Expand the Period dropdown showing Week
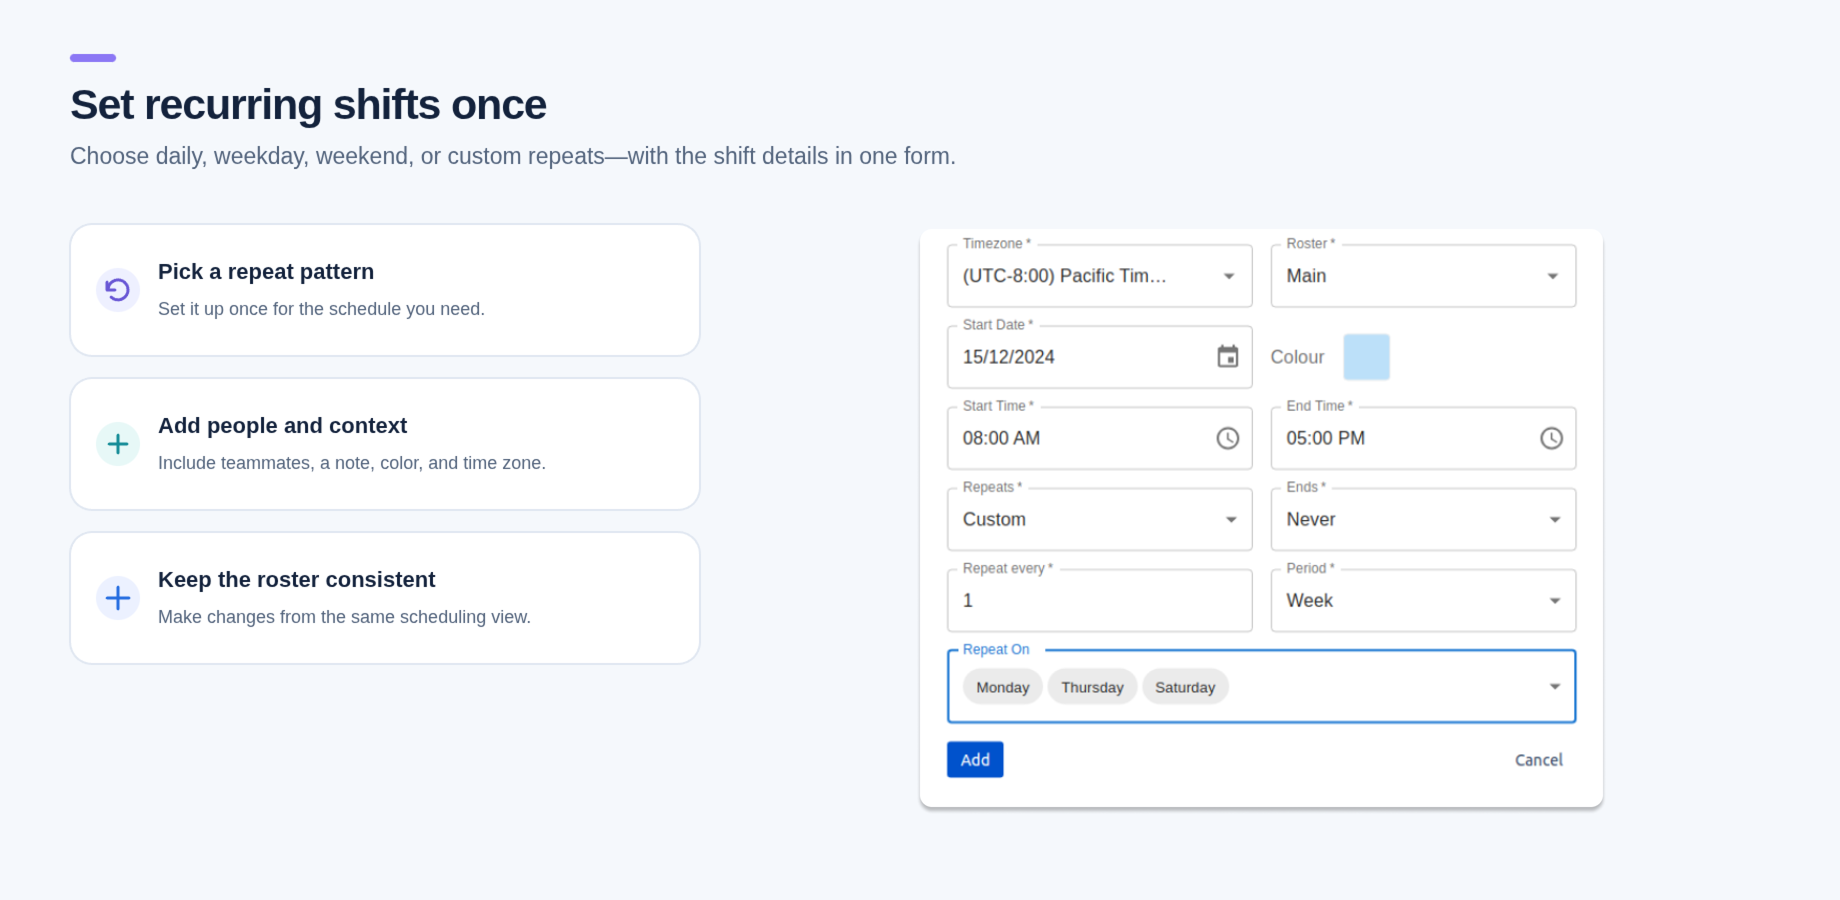 point(1423,600)
